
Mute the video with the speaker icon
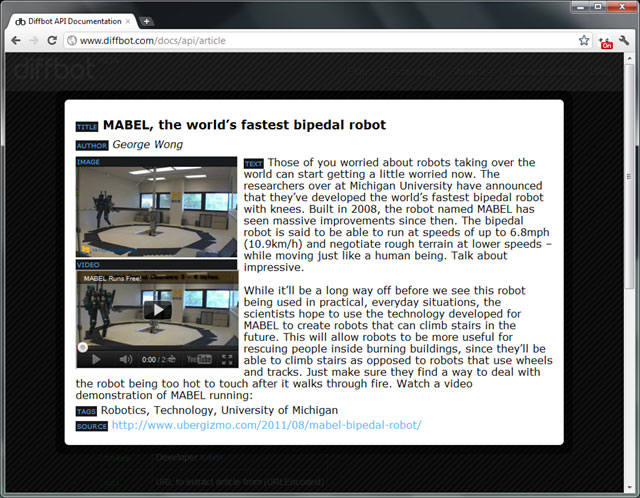coord(125,359)
